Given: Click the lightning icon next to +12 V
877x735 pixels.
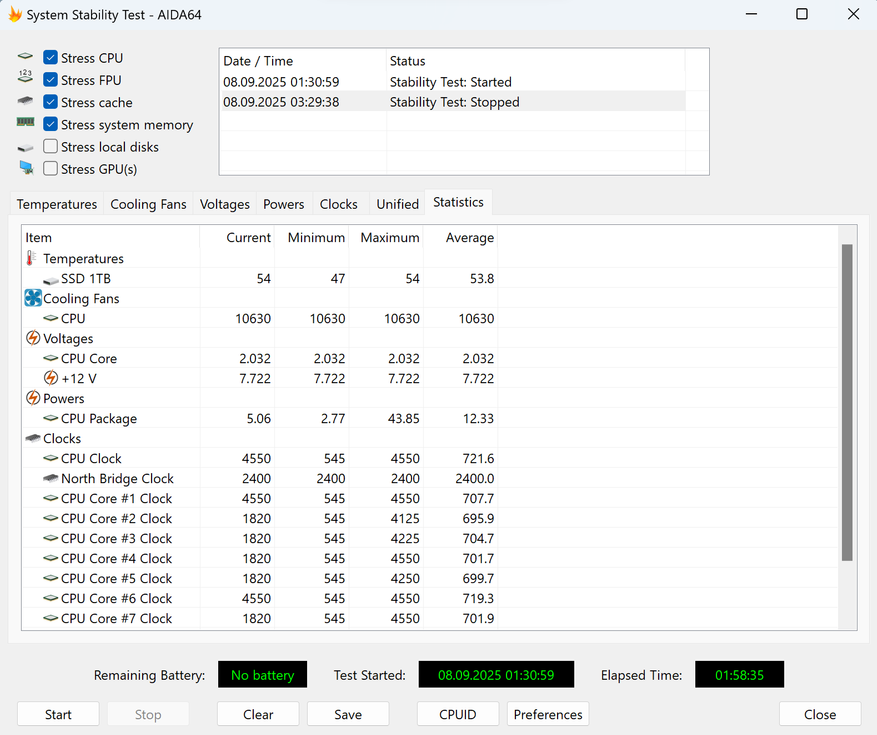Looking at the screenshot, I should (51, 378).
